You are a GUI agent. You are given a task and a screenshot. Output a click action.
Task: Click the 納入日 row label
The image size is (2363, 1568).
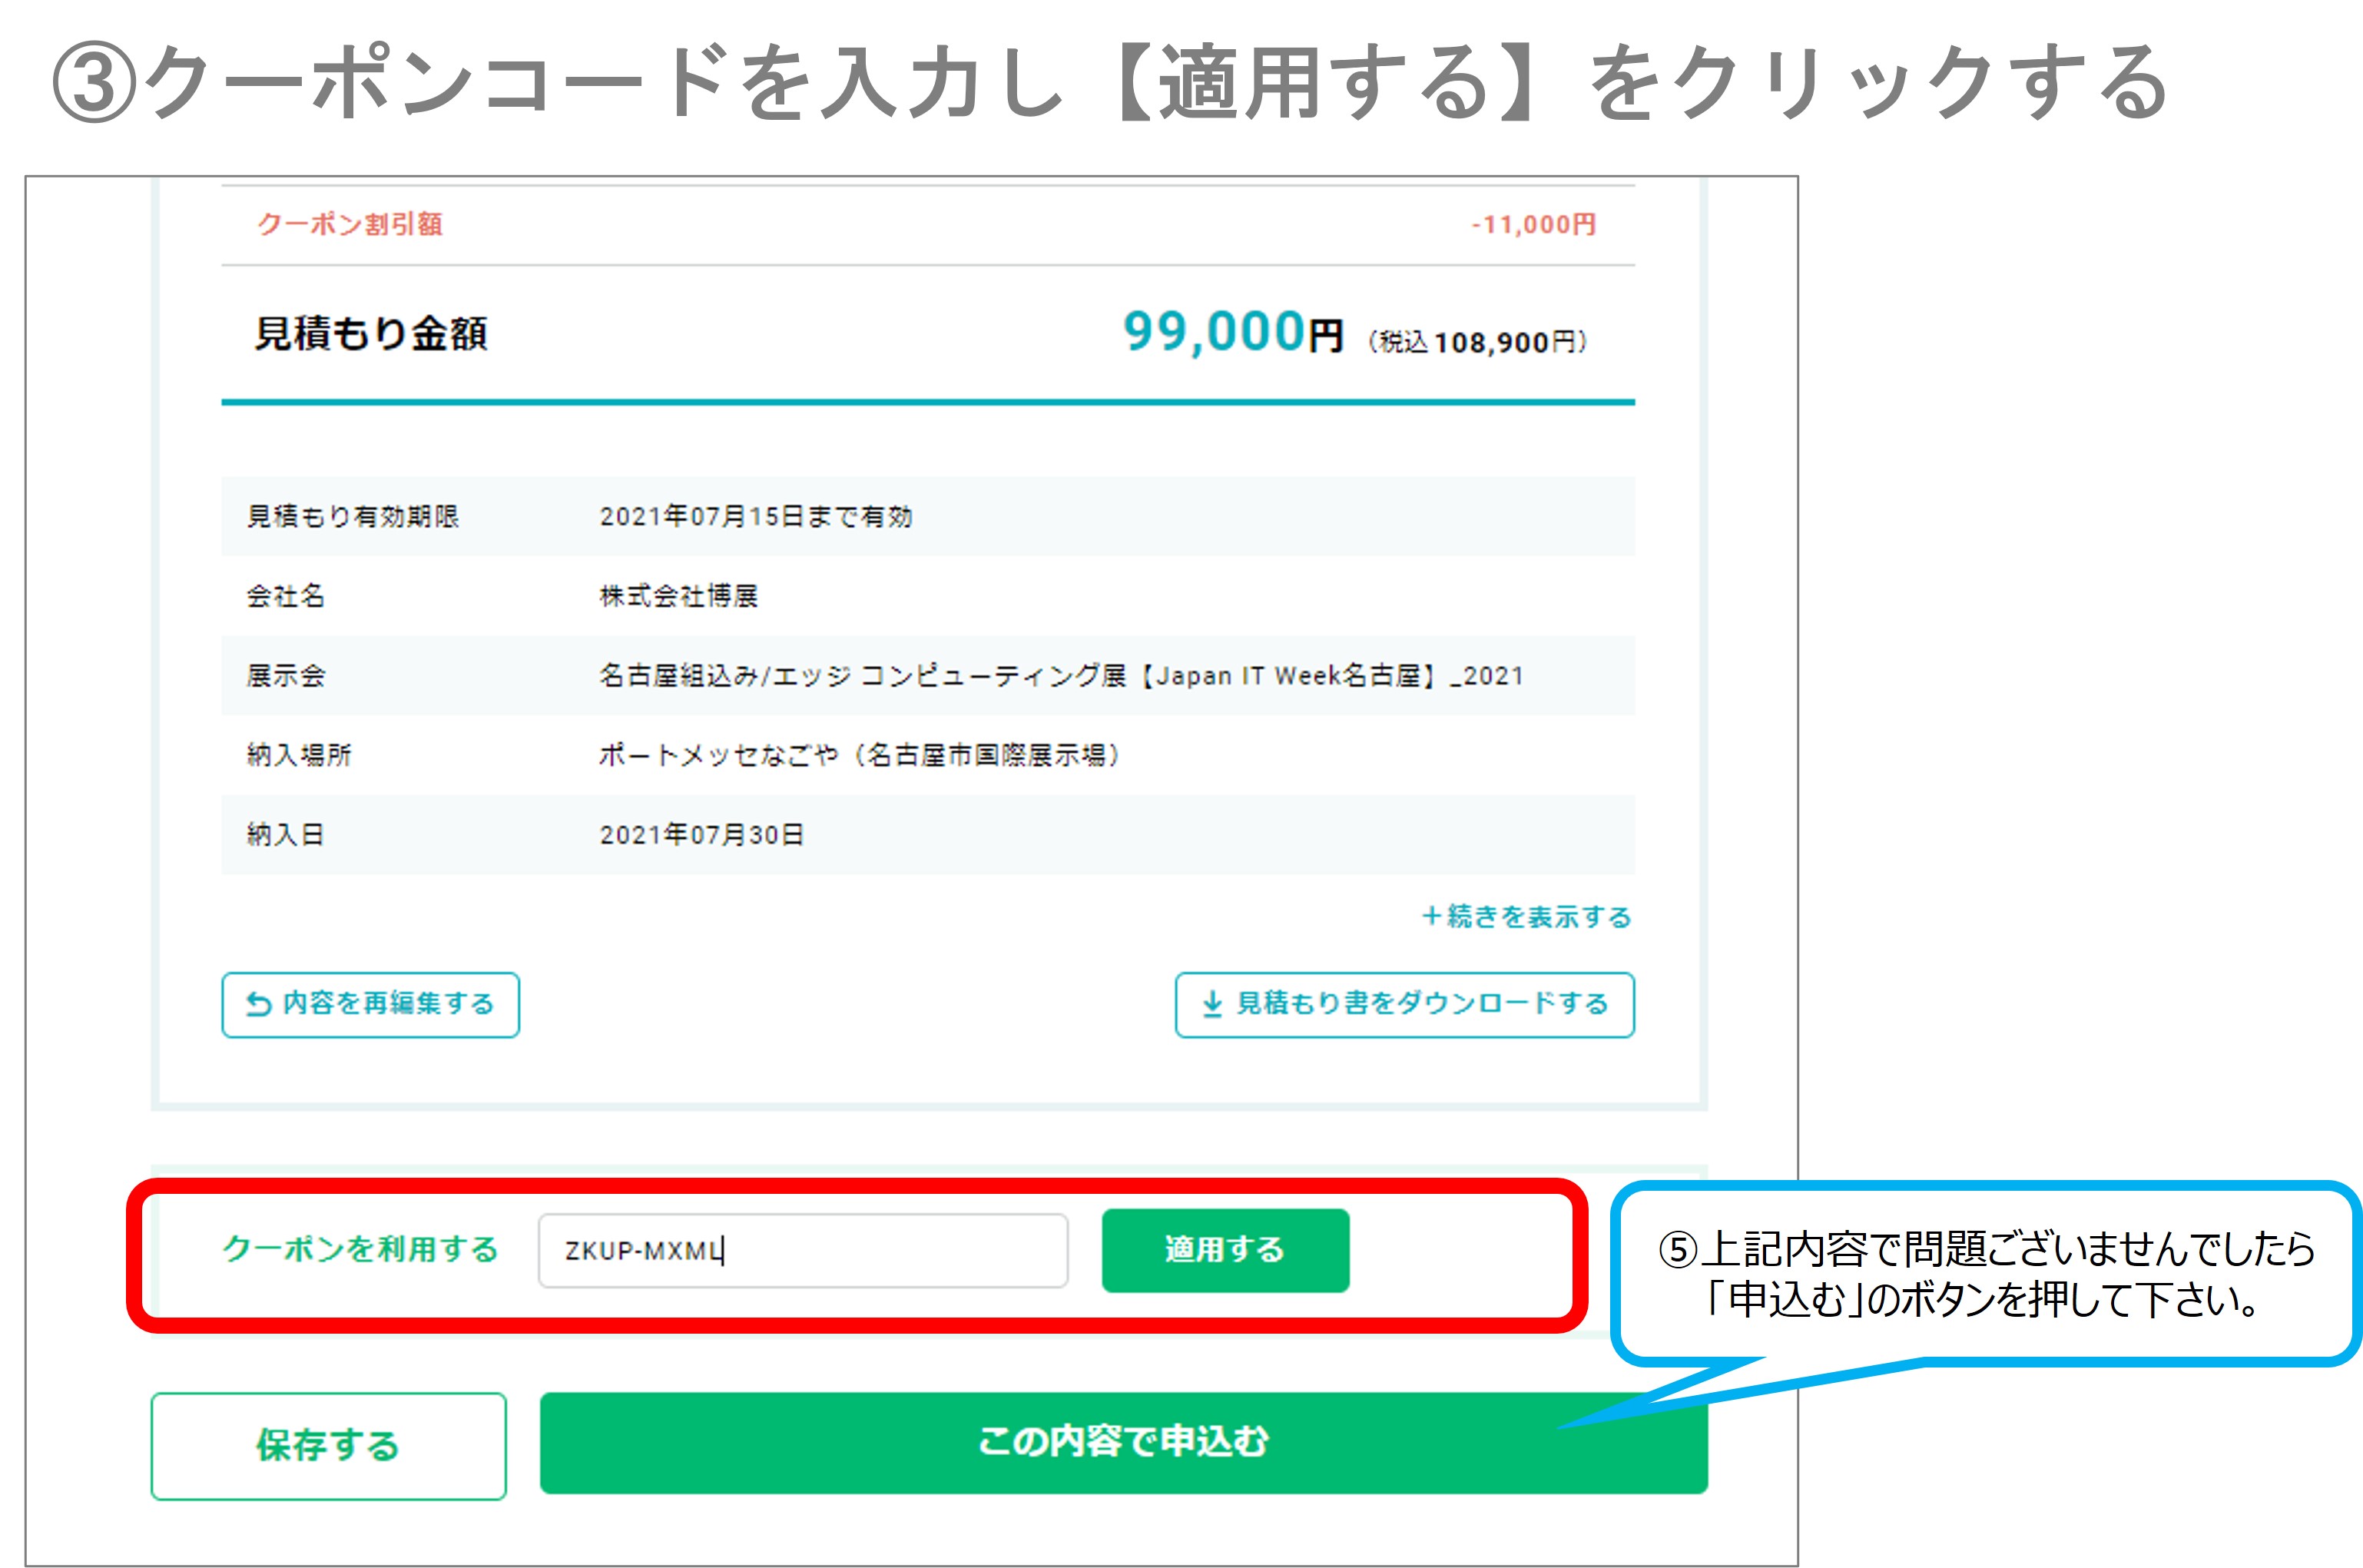click(286, 835)
